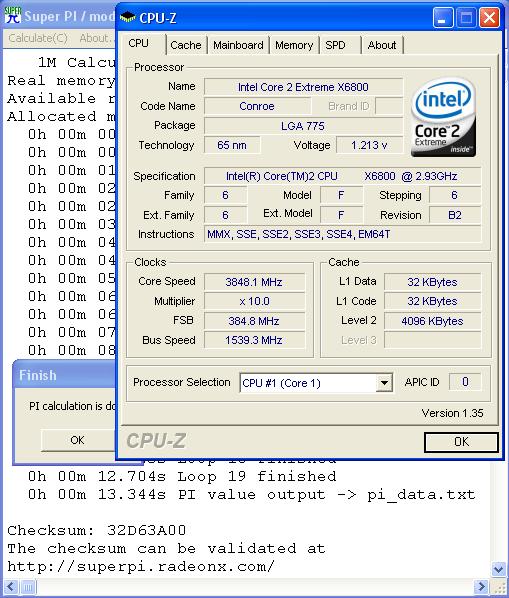Click the Instructions field 'MMX, SSE, SSE2...'
509x598 pixels.
coord(342,234)
